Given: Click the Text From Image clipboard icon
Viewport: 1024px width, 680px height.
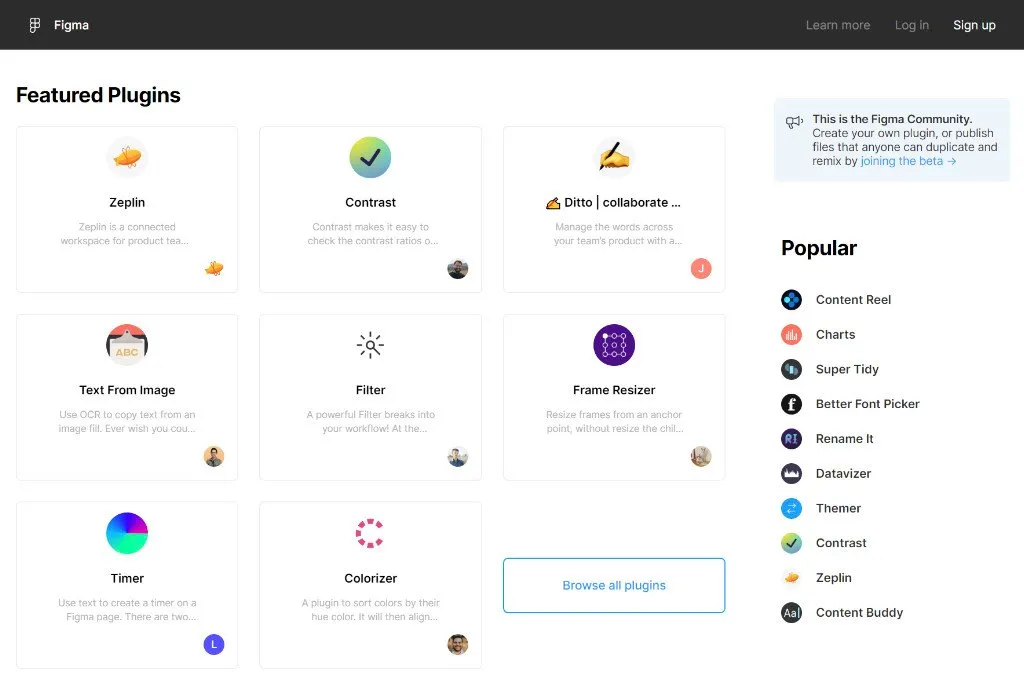Looking at the screenshot, I should (x=127, y=345).
